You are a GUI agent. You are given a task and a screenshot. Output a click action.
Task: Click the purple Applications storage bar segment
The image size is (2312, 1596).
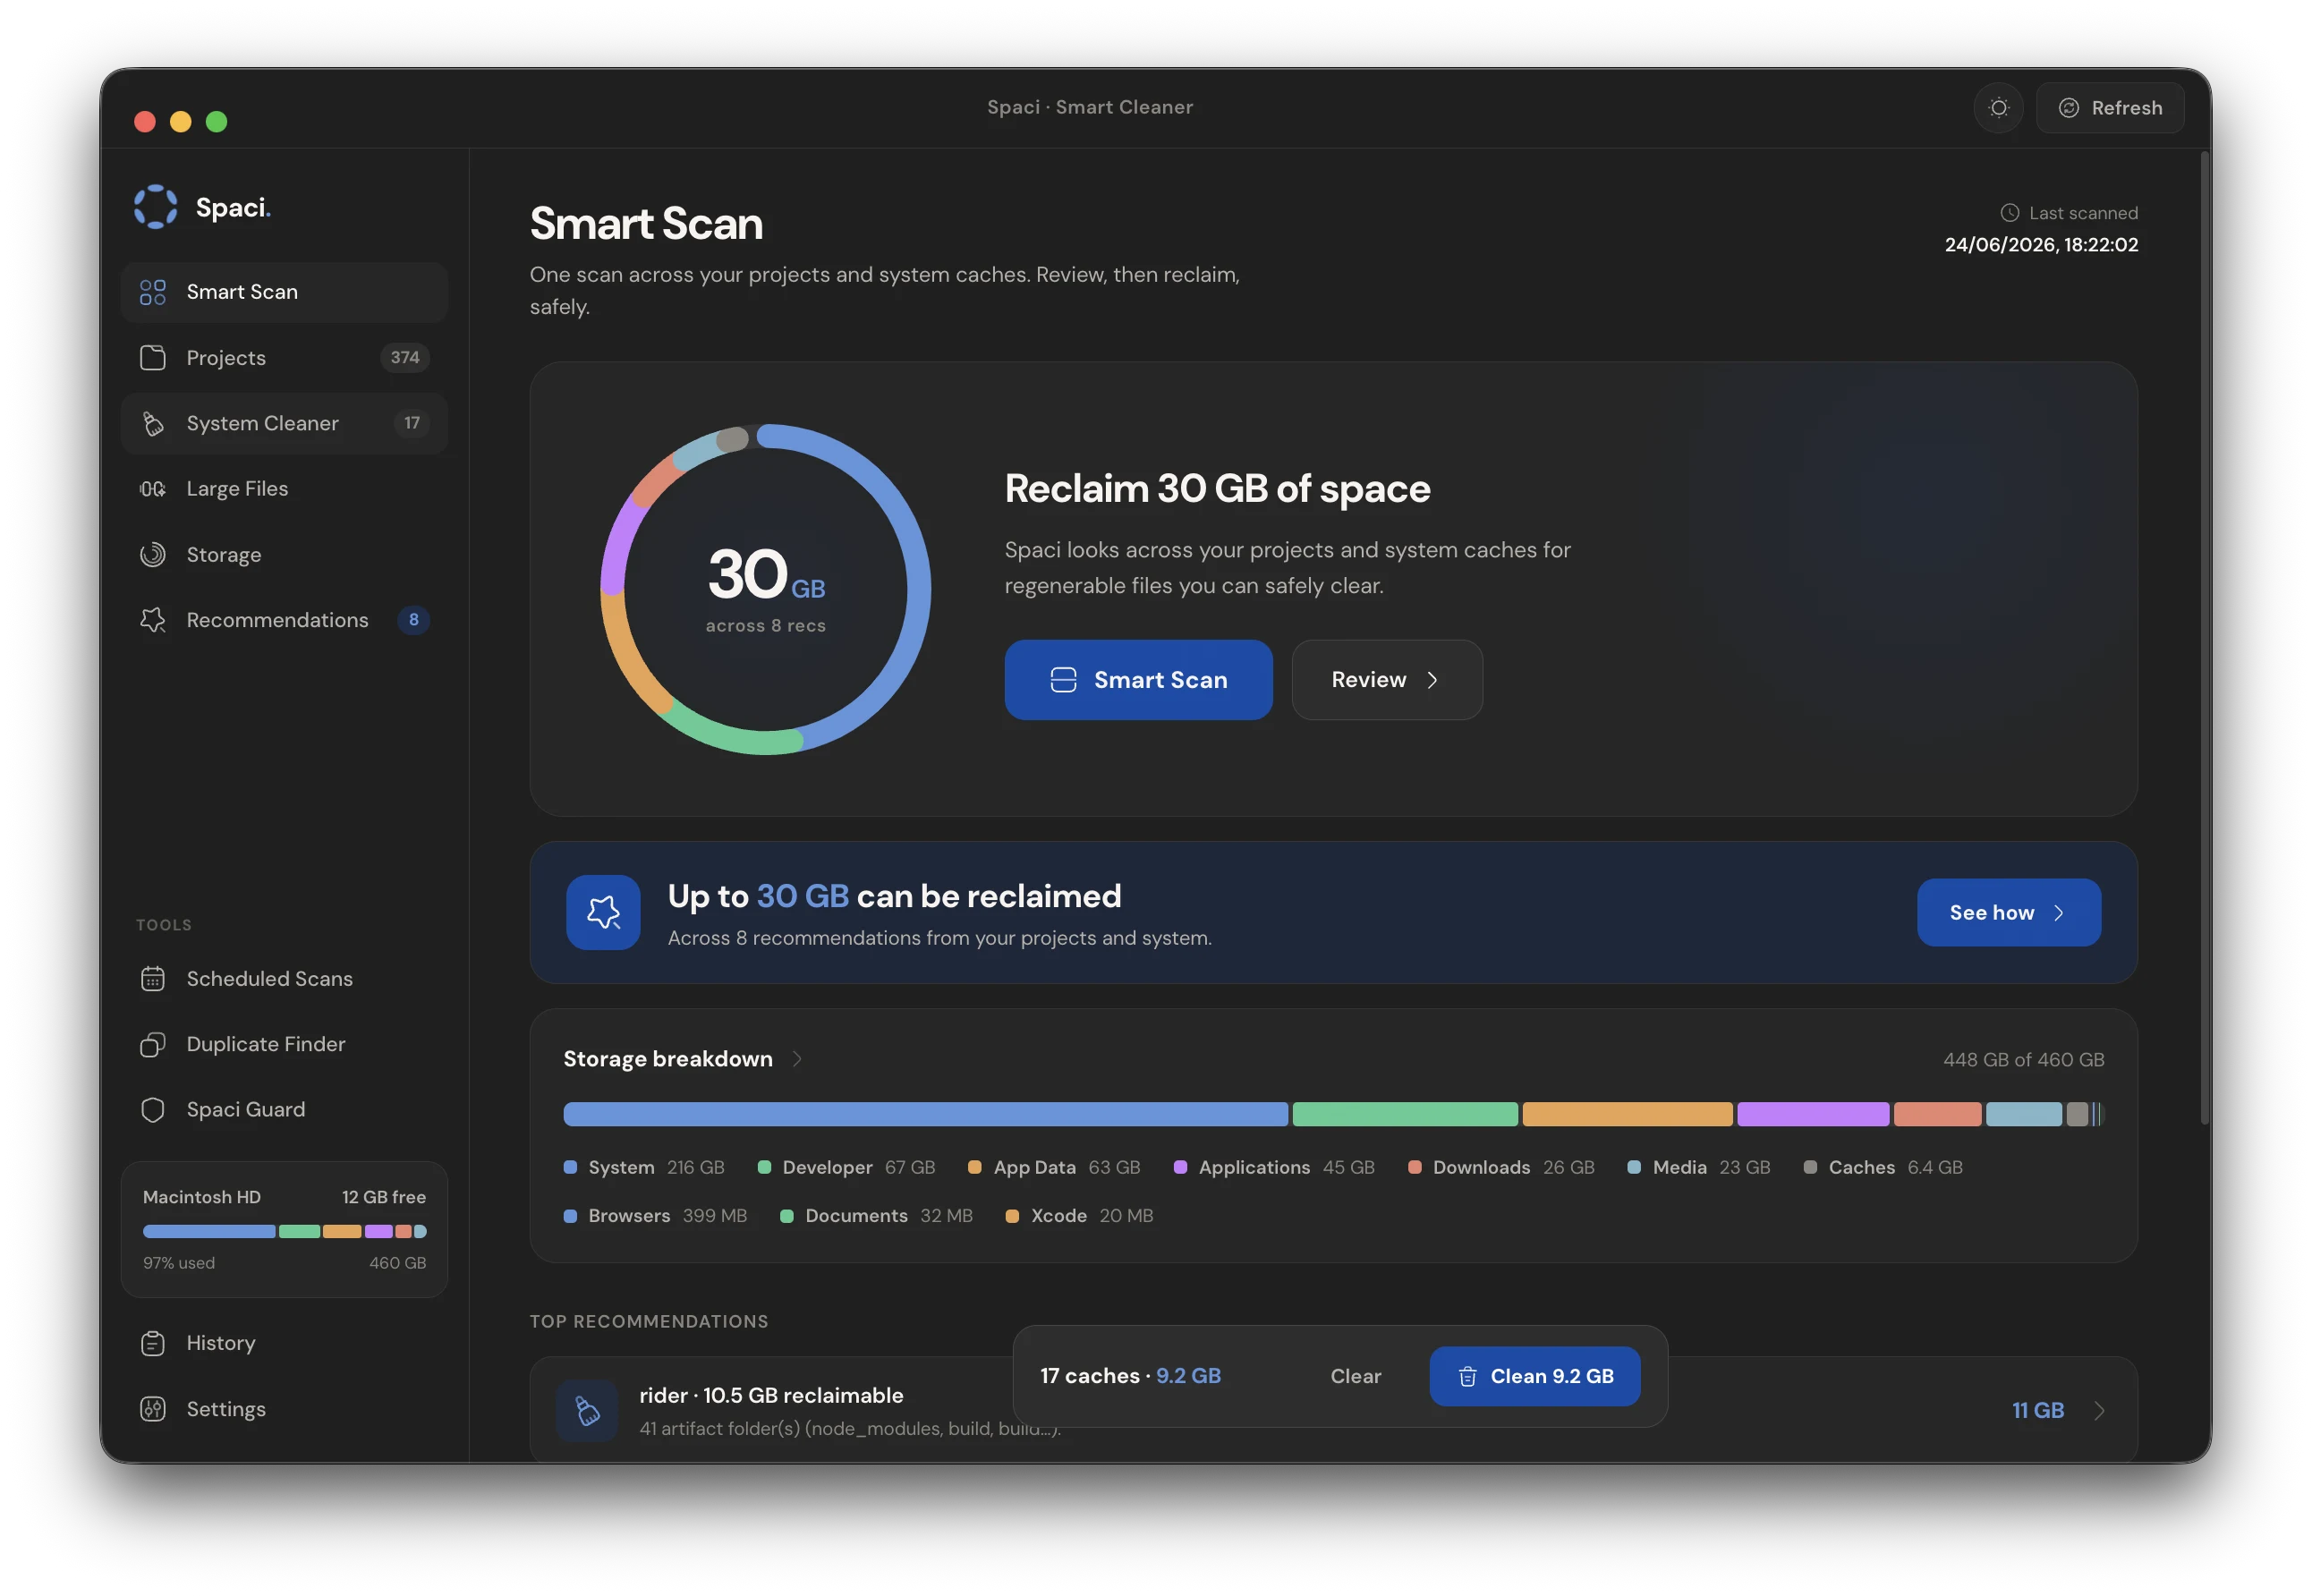pos(1813,1115)
